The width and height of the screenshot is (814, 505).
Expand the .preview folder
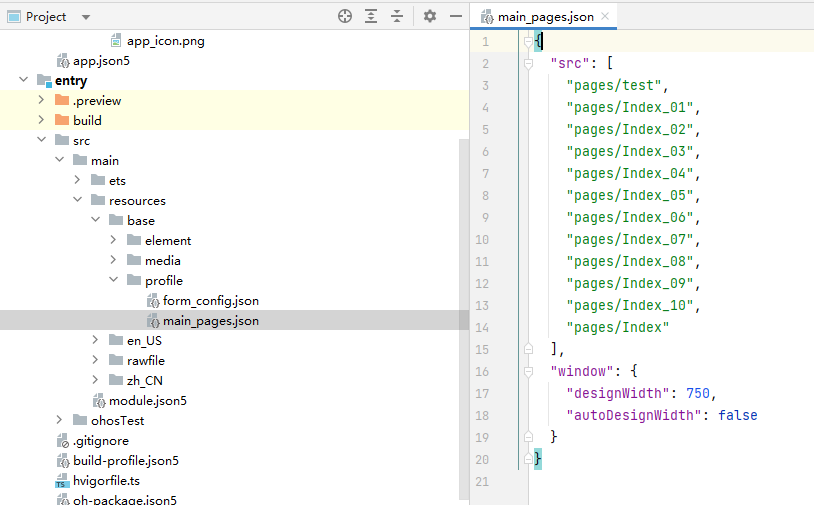[x=42, y=100]
